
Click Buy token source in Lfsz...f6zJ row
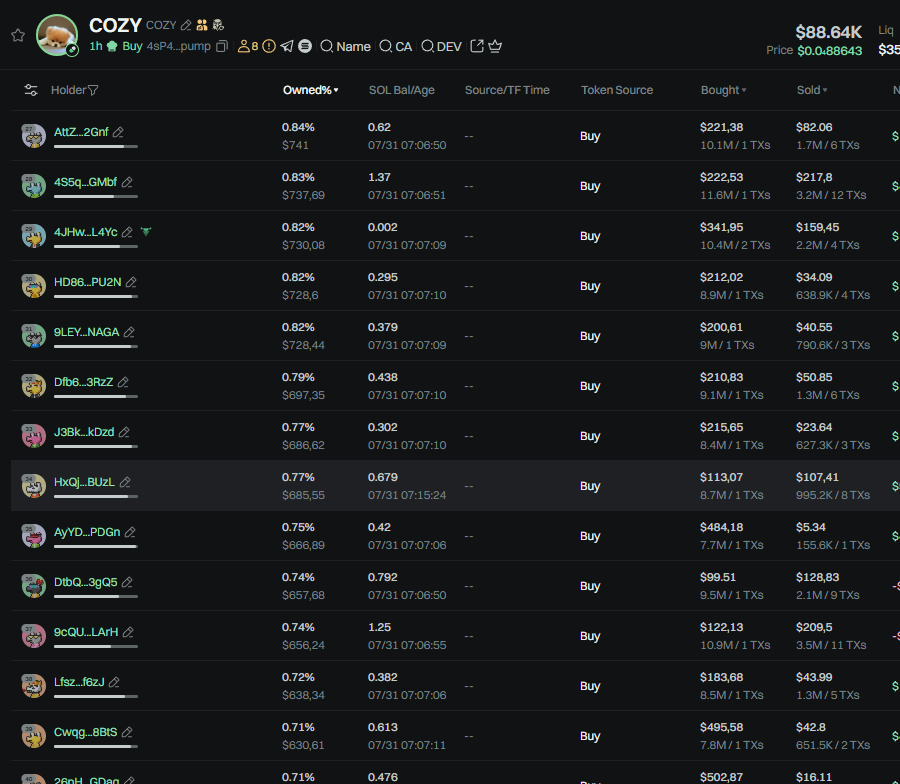[590, 686]
